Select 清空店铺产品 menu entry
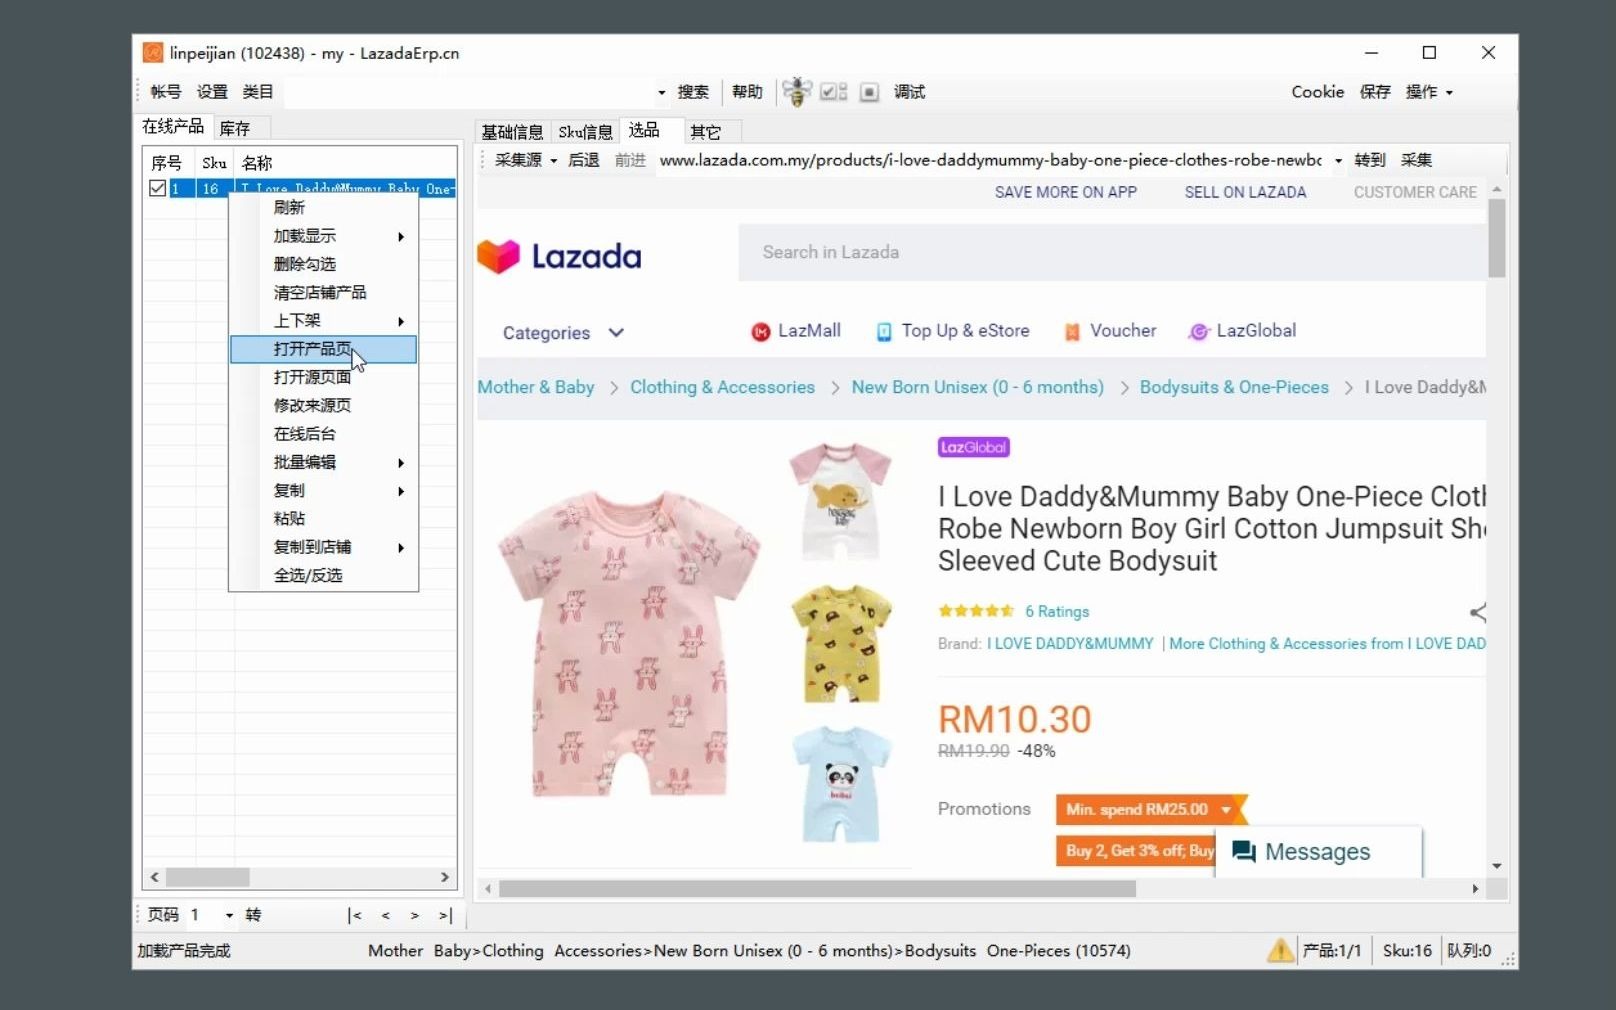Screen dimensions: 1616x1010 point(324,292)
